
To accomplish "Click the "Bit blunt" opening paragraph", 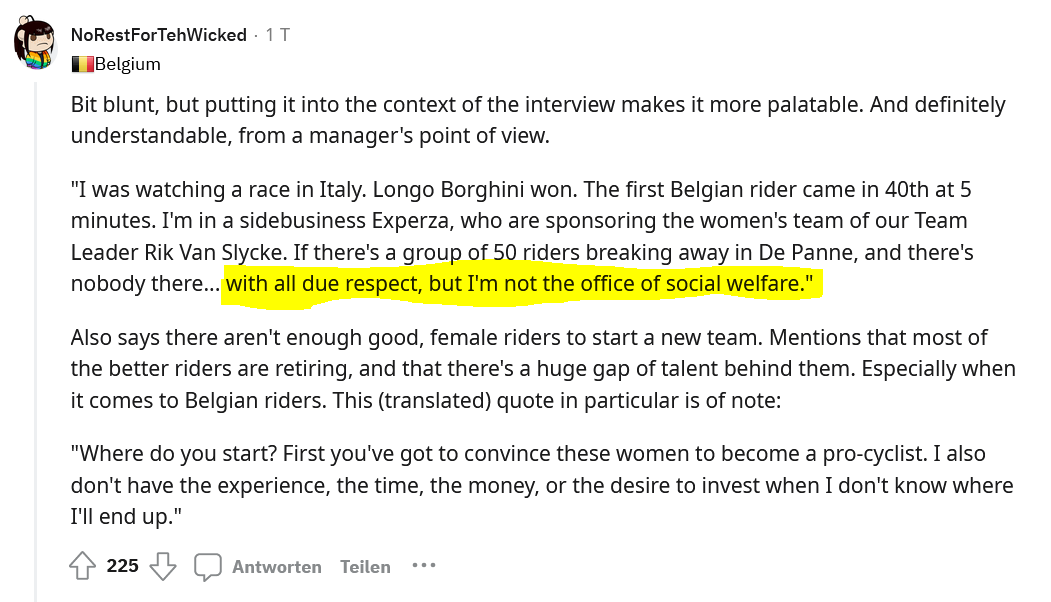I will [x=538, y=120].
